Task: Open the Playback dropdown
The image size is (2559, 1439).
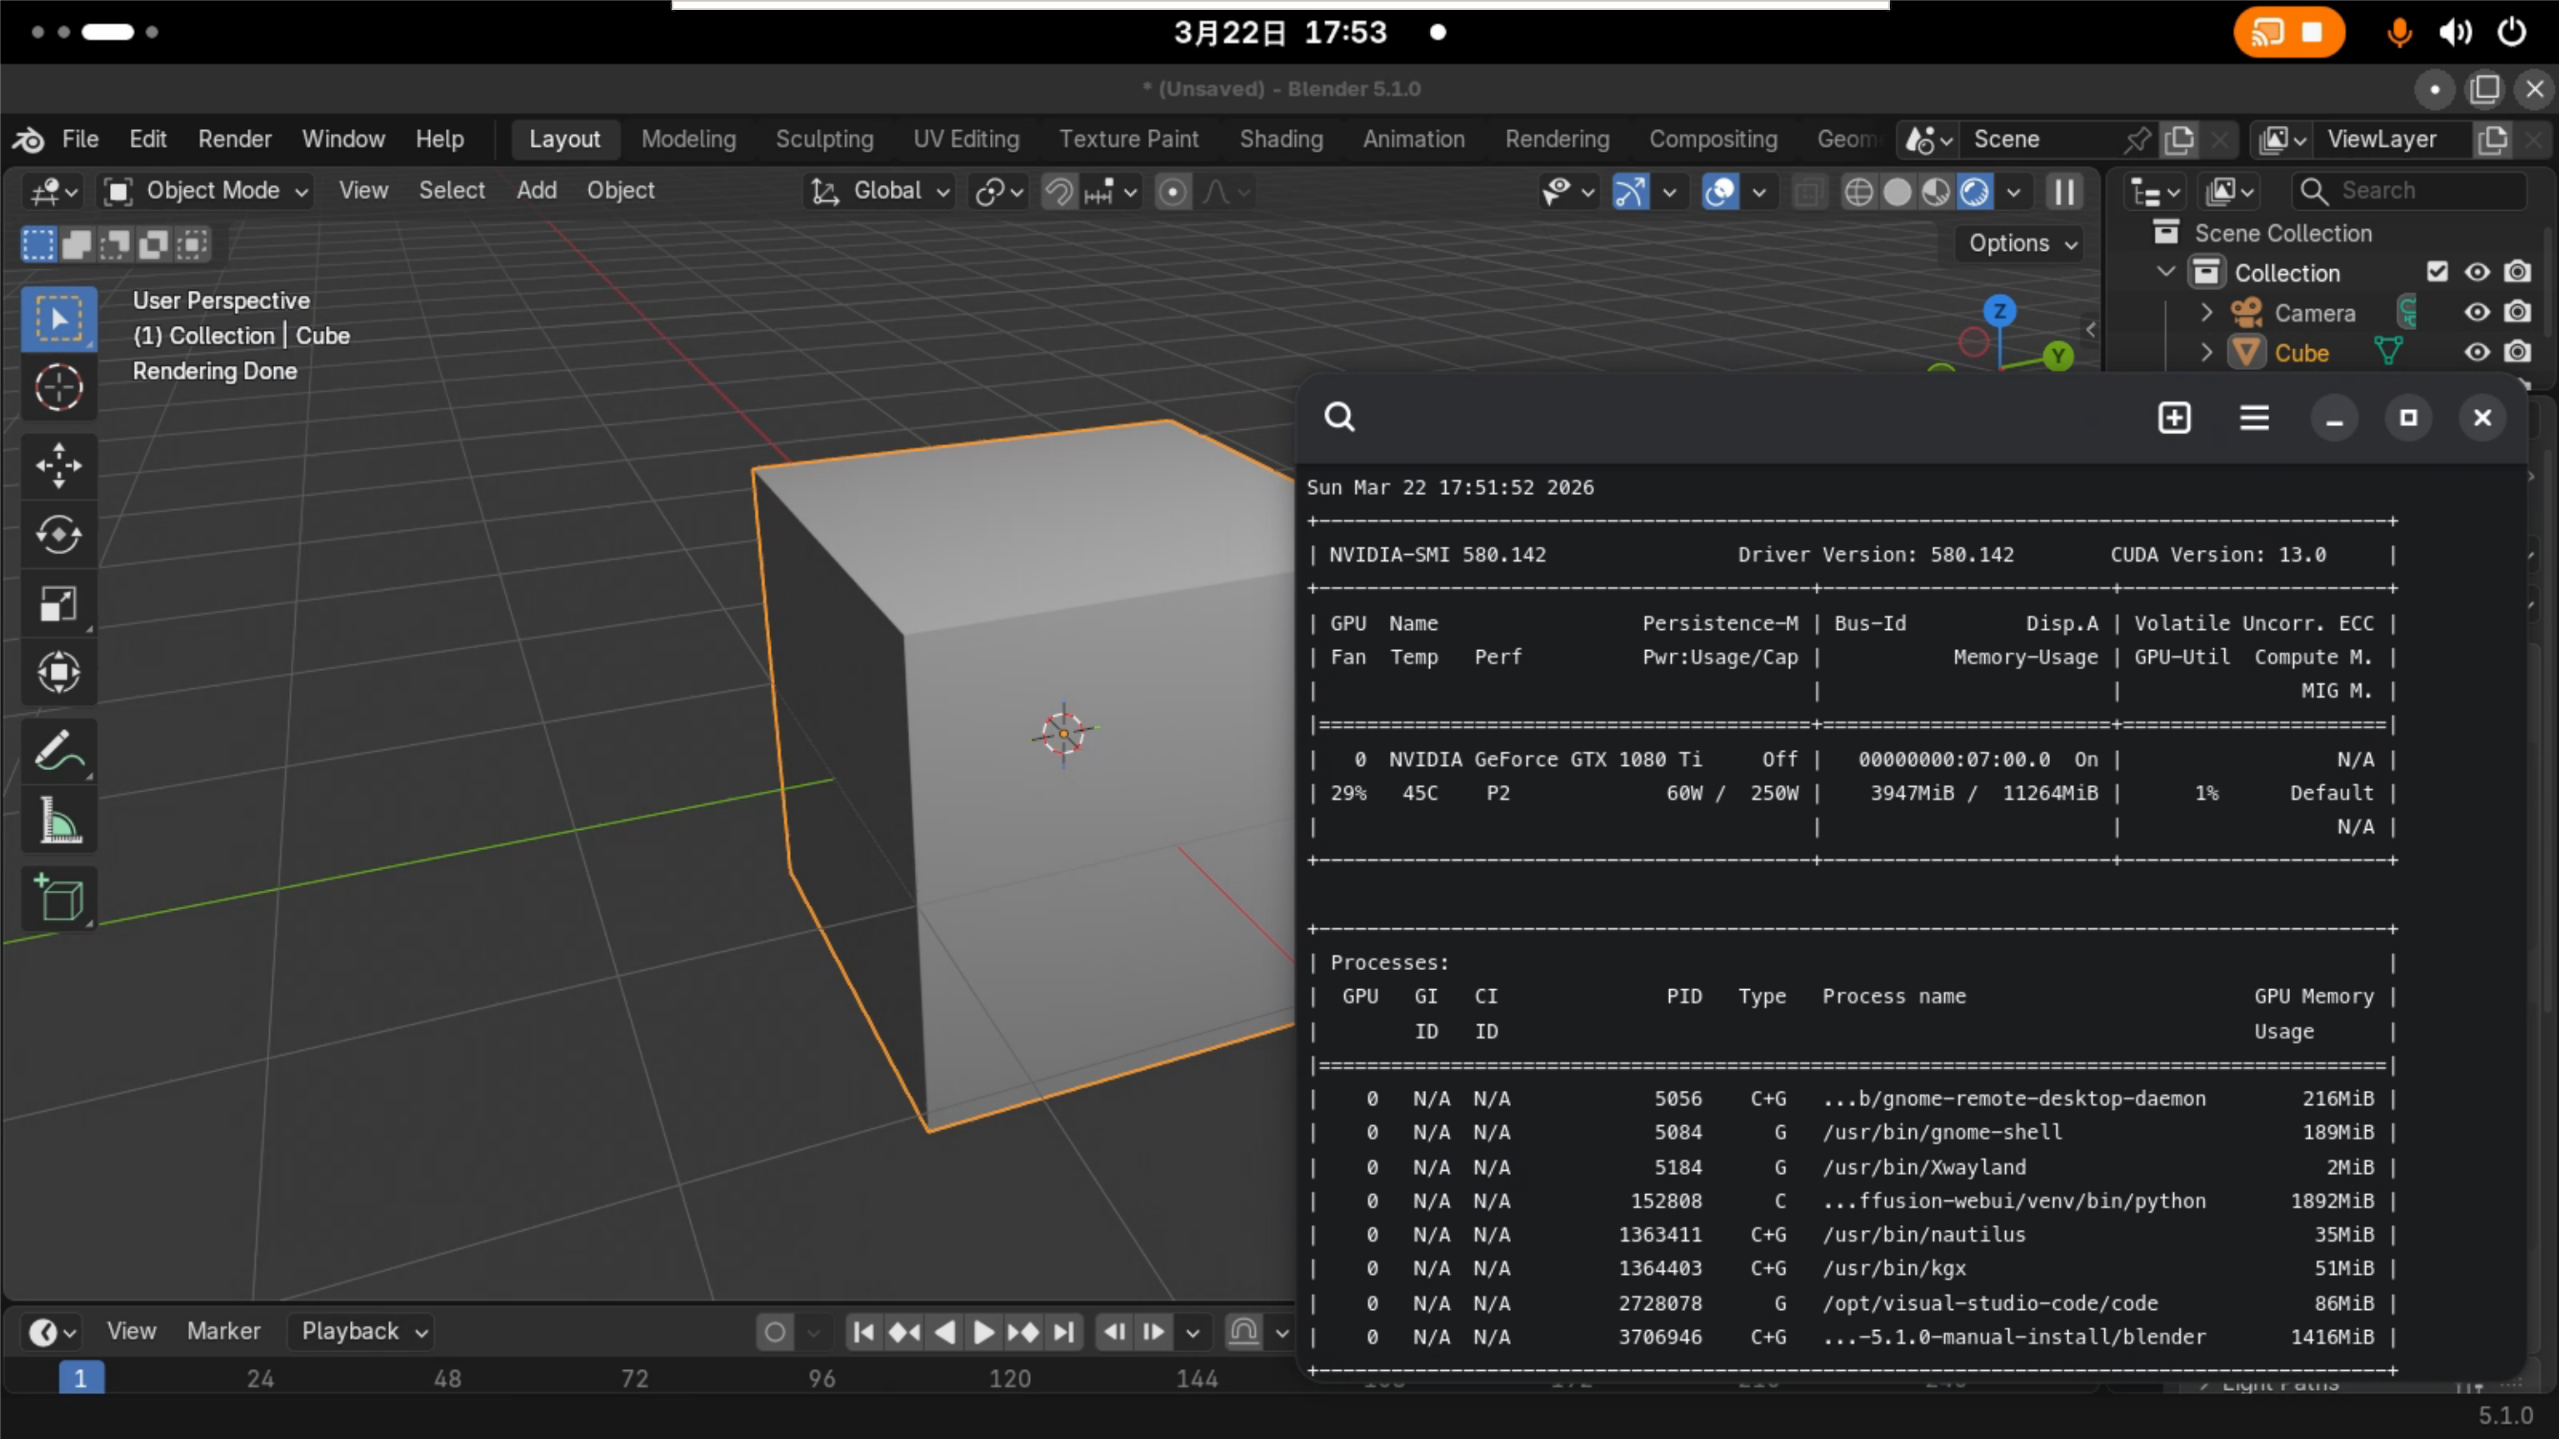Action: tap(364, 1332)
